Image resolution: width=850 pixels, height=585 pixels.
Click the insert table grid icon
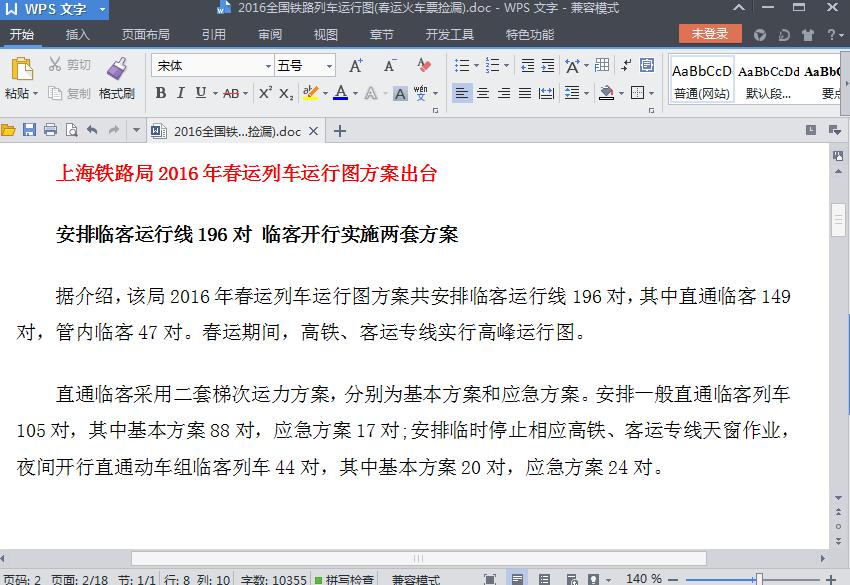[602, 65]
